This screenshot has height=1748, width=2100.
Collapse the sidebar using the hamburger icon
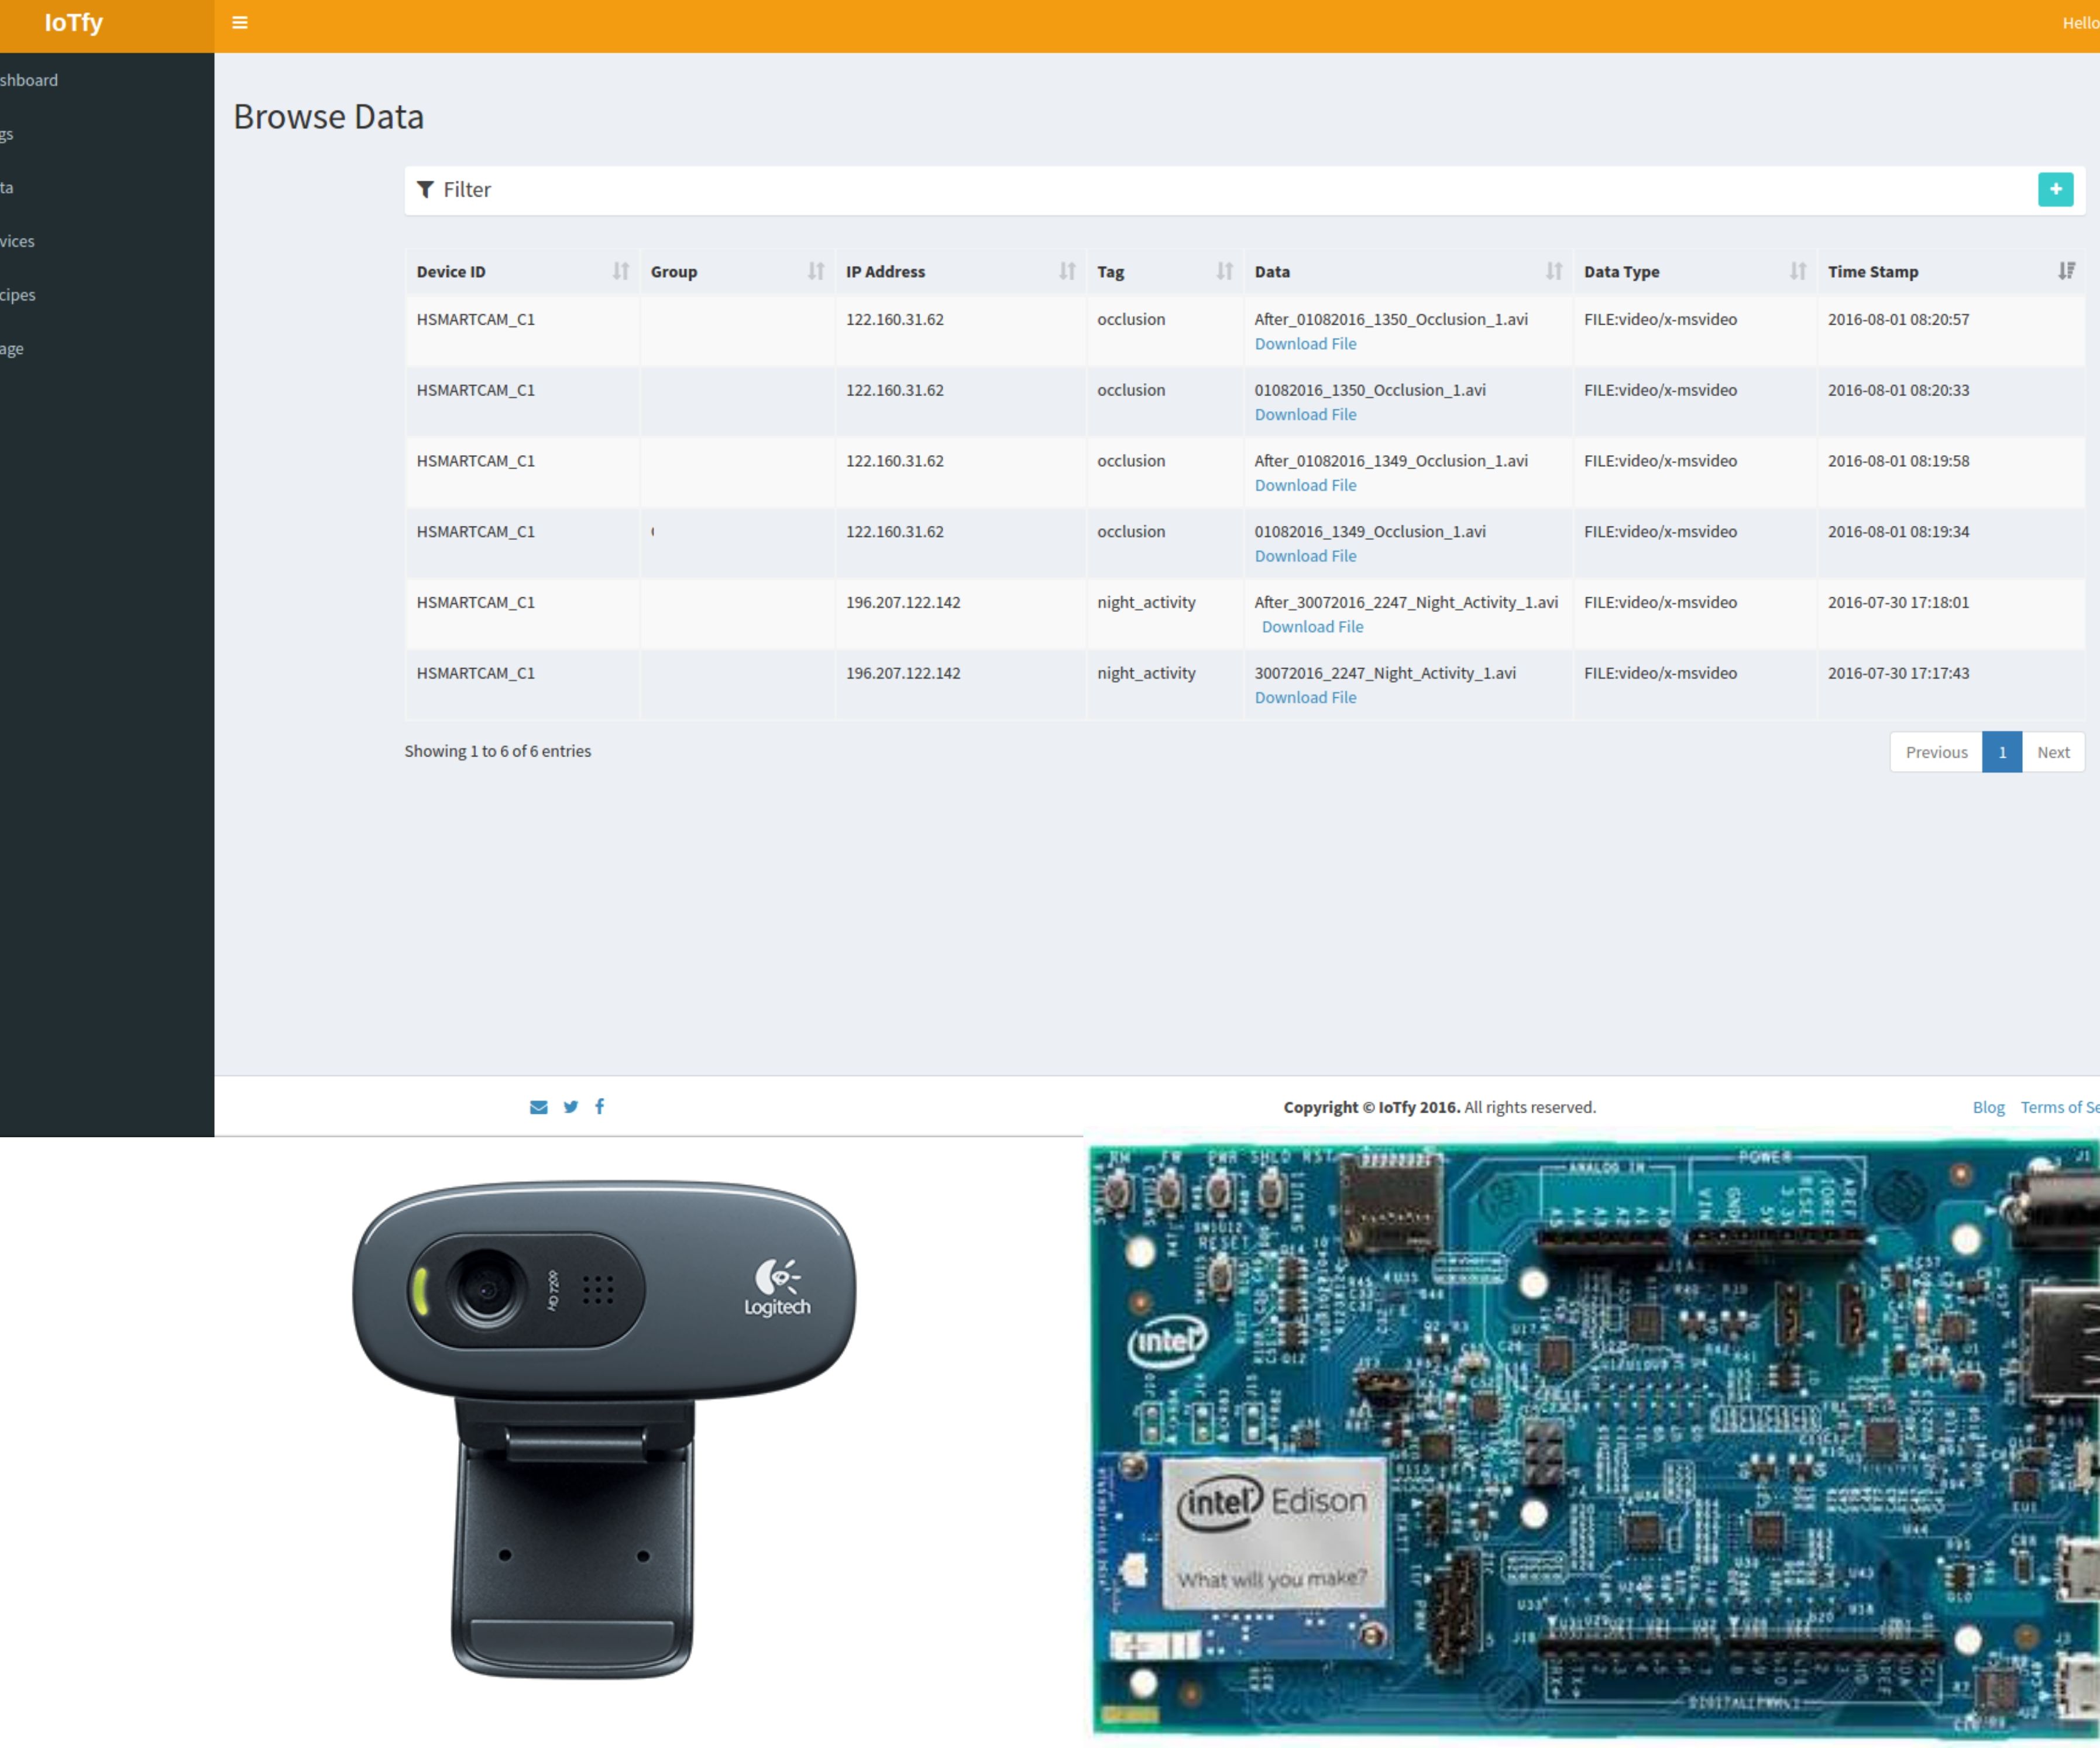tap(239, 22)
